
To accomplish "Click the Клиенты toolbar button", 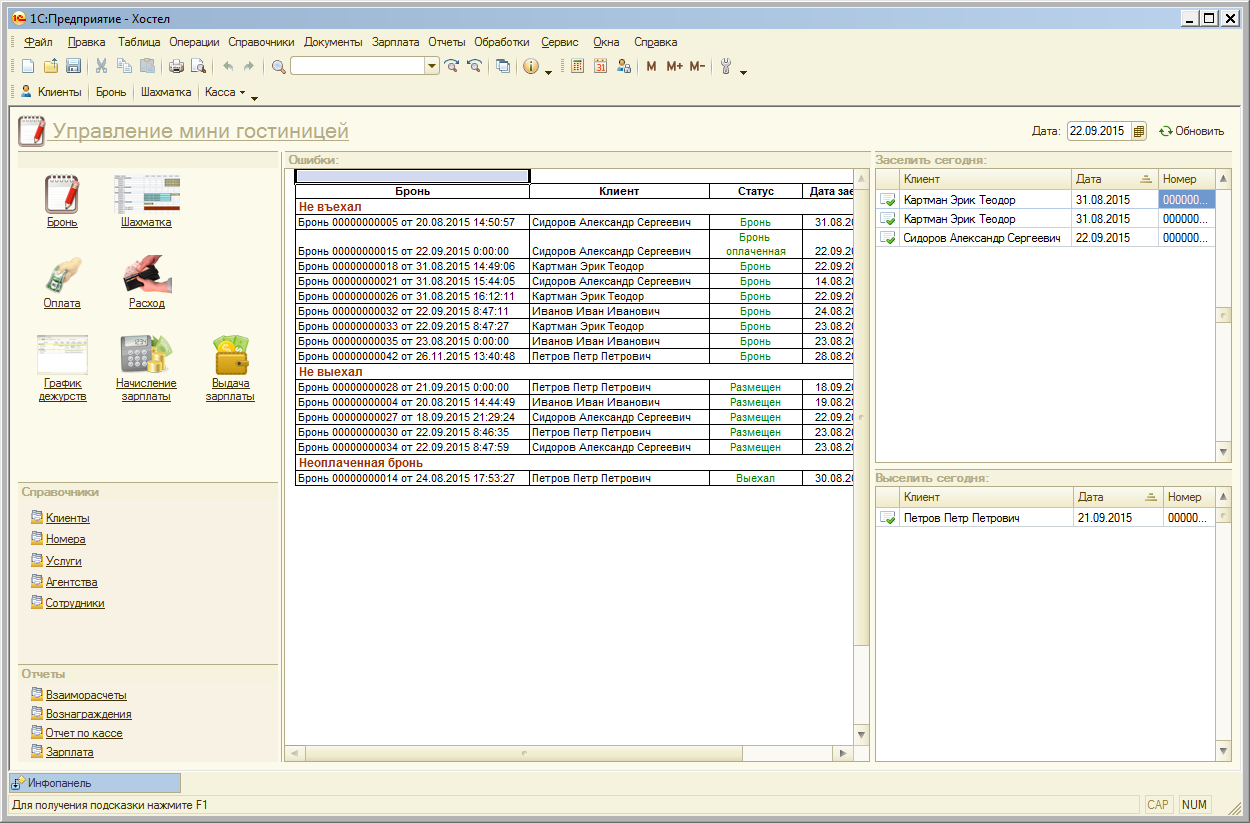I will pos(51,92).
